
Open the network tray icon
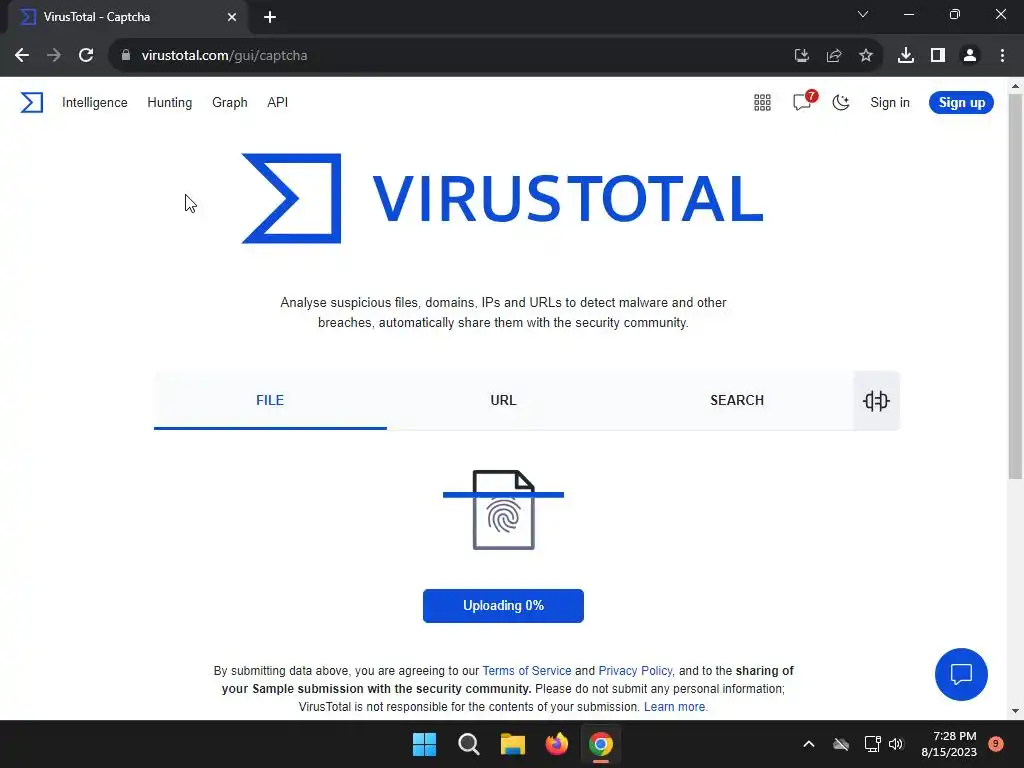(872, 744)
